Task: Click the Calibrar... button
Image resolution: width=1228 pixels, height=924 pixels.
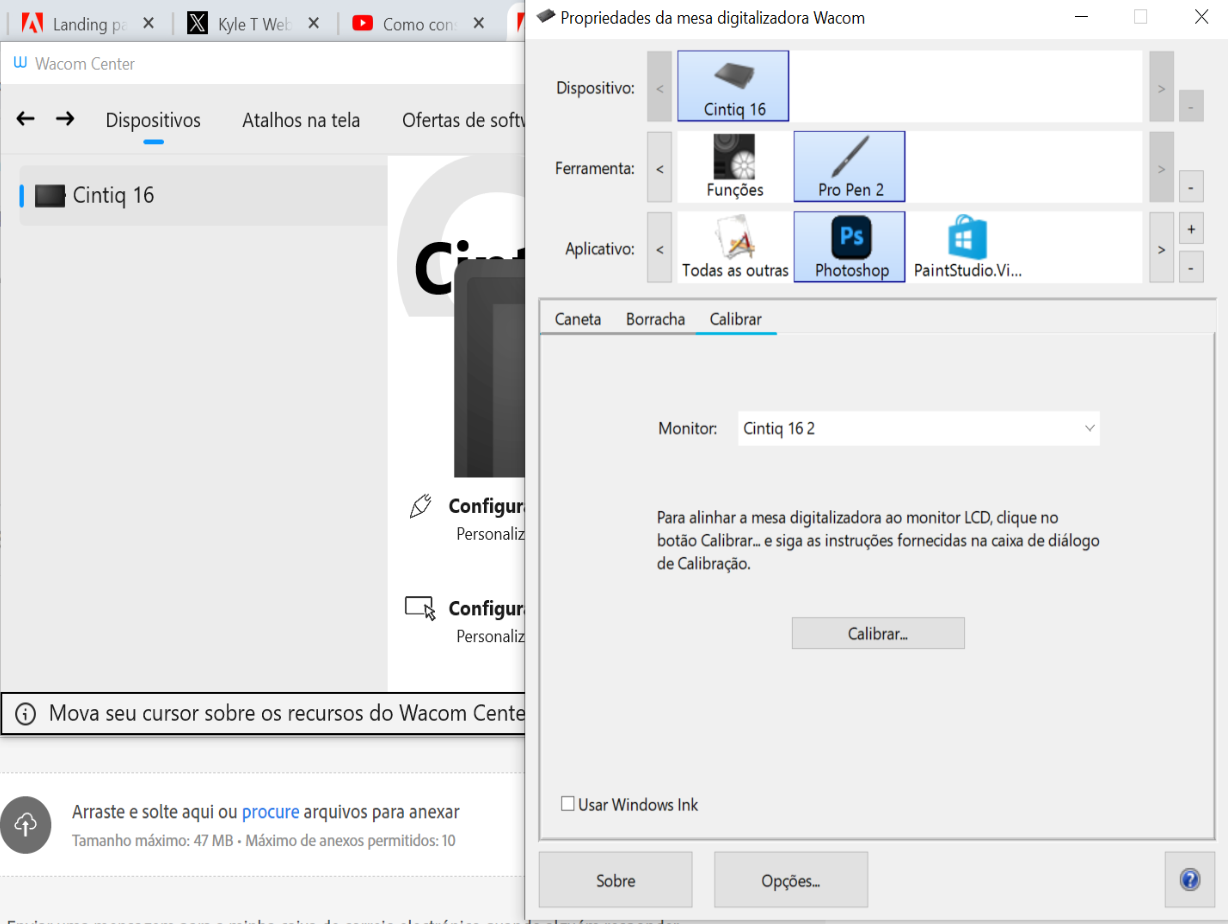Action: click(878, 633)
